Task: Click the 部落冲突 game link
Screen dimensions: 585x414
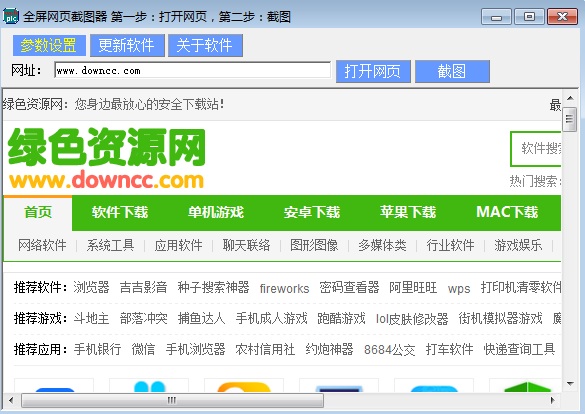Action: (x=143, y=319)
